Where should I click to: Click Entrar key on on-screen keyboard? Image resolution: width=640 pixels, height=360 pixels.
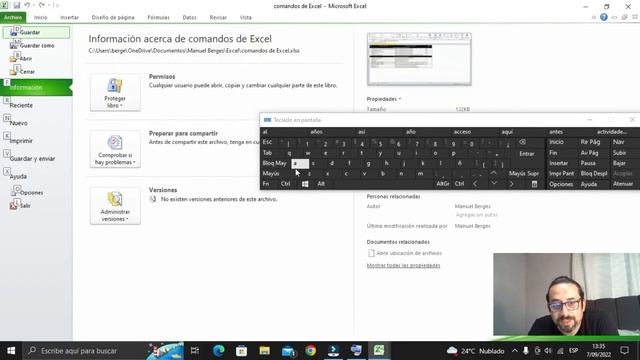click(527, 154)
